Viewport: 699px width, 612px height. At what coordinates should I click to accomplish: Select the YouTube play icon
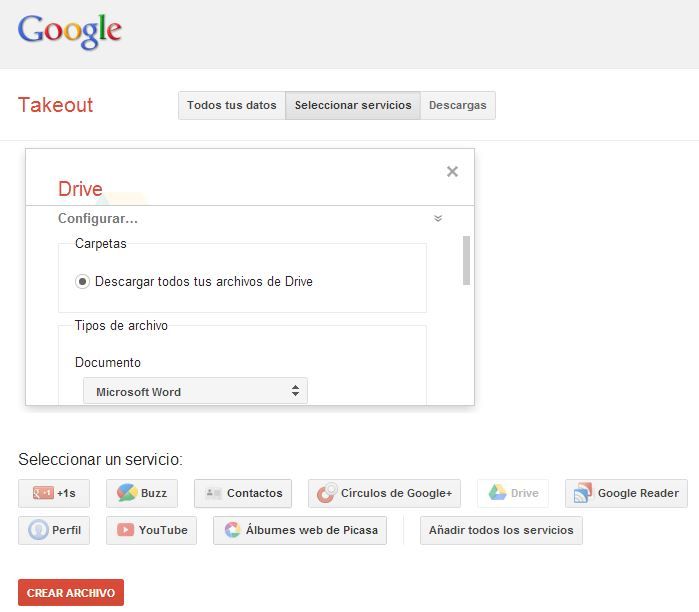click(x=125, y=530)
